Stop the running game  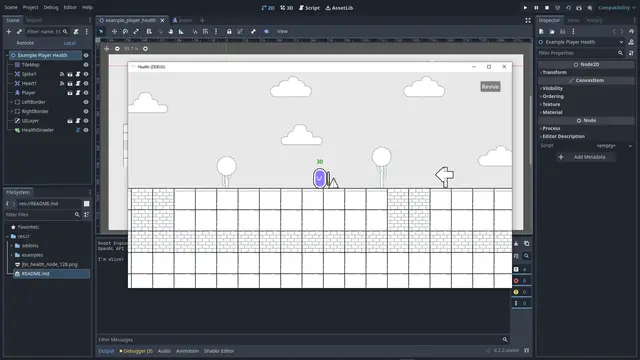[547, 8]
